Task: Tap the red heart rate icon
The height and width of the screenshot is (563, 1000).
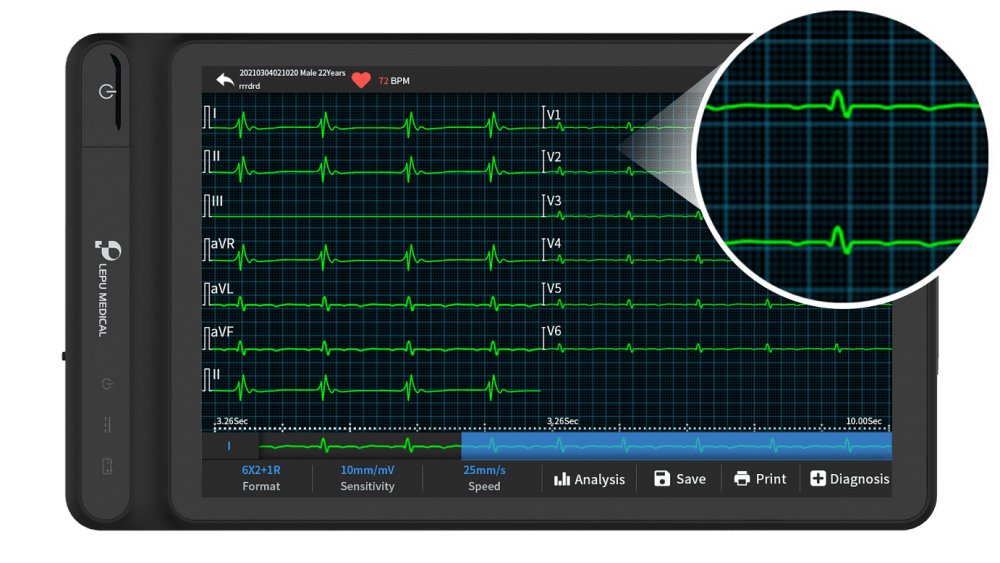Action: click(361, 80)
